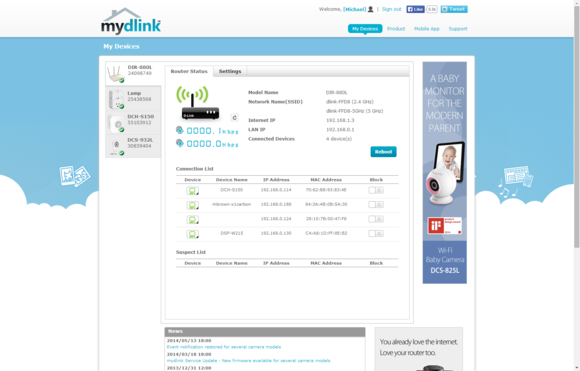The height and width of the screenshot is (371, 580).
Task: Click the LAN IP value 192.168.0.1
Action: 340,129
